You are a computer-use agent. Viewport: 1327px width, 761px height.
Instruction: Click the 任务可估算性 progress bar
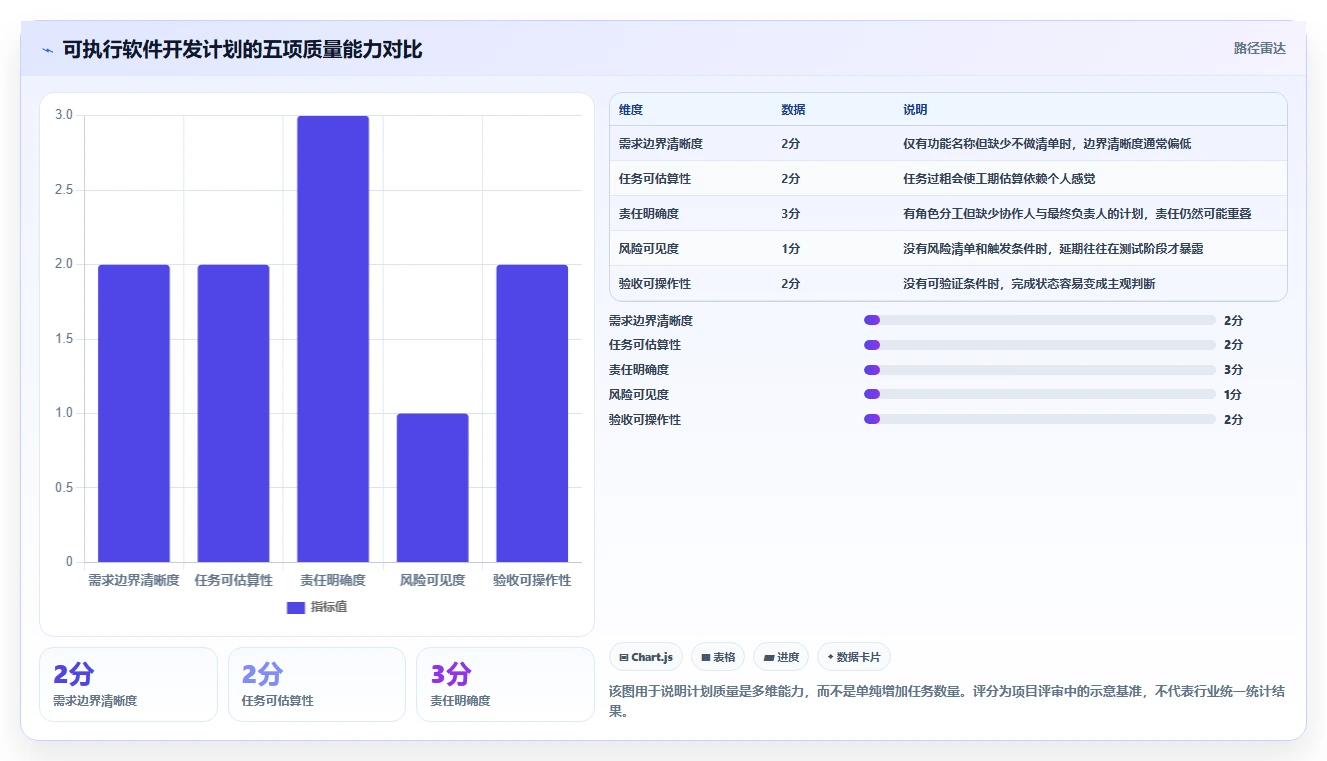(x=1039, y=345)
